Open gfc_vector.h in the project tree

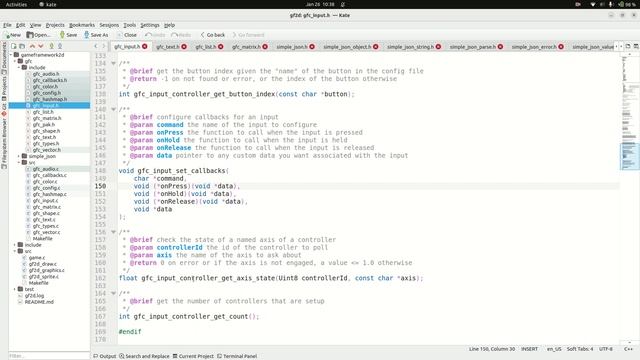[x=47, y=150]
